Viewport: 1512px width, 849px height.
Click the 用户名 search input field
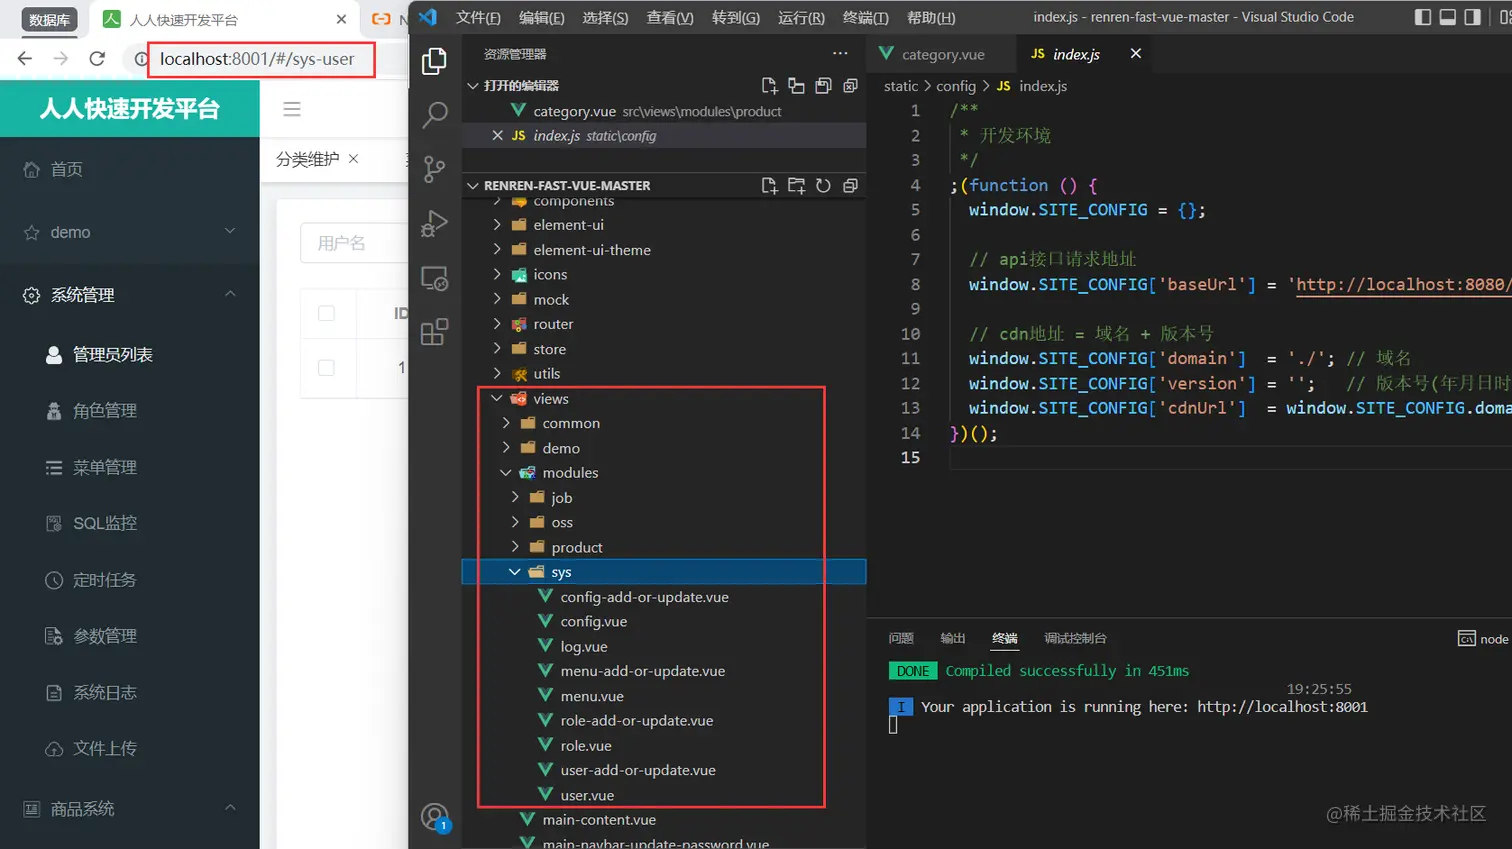pos(354,243)
